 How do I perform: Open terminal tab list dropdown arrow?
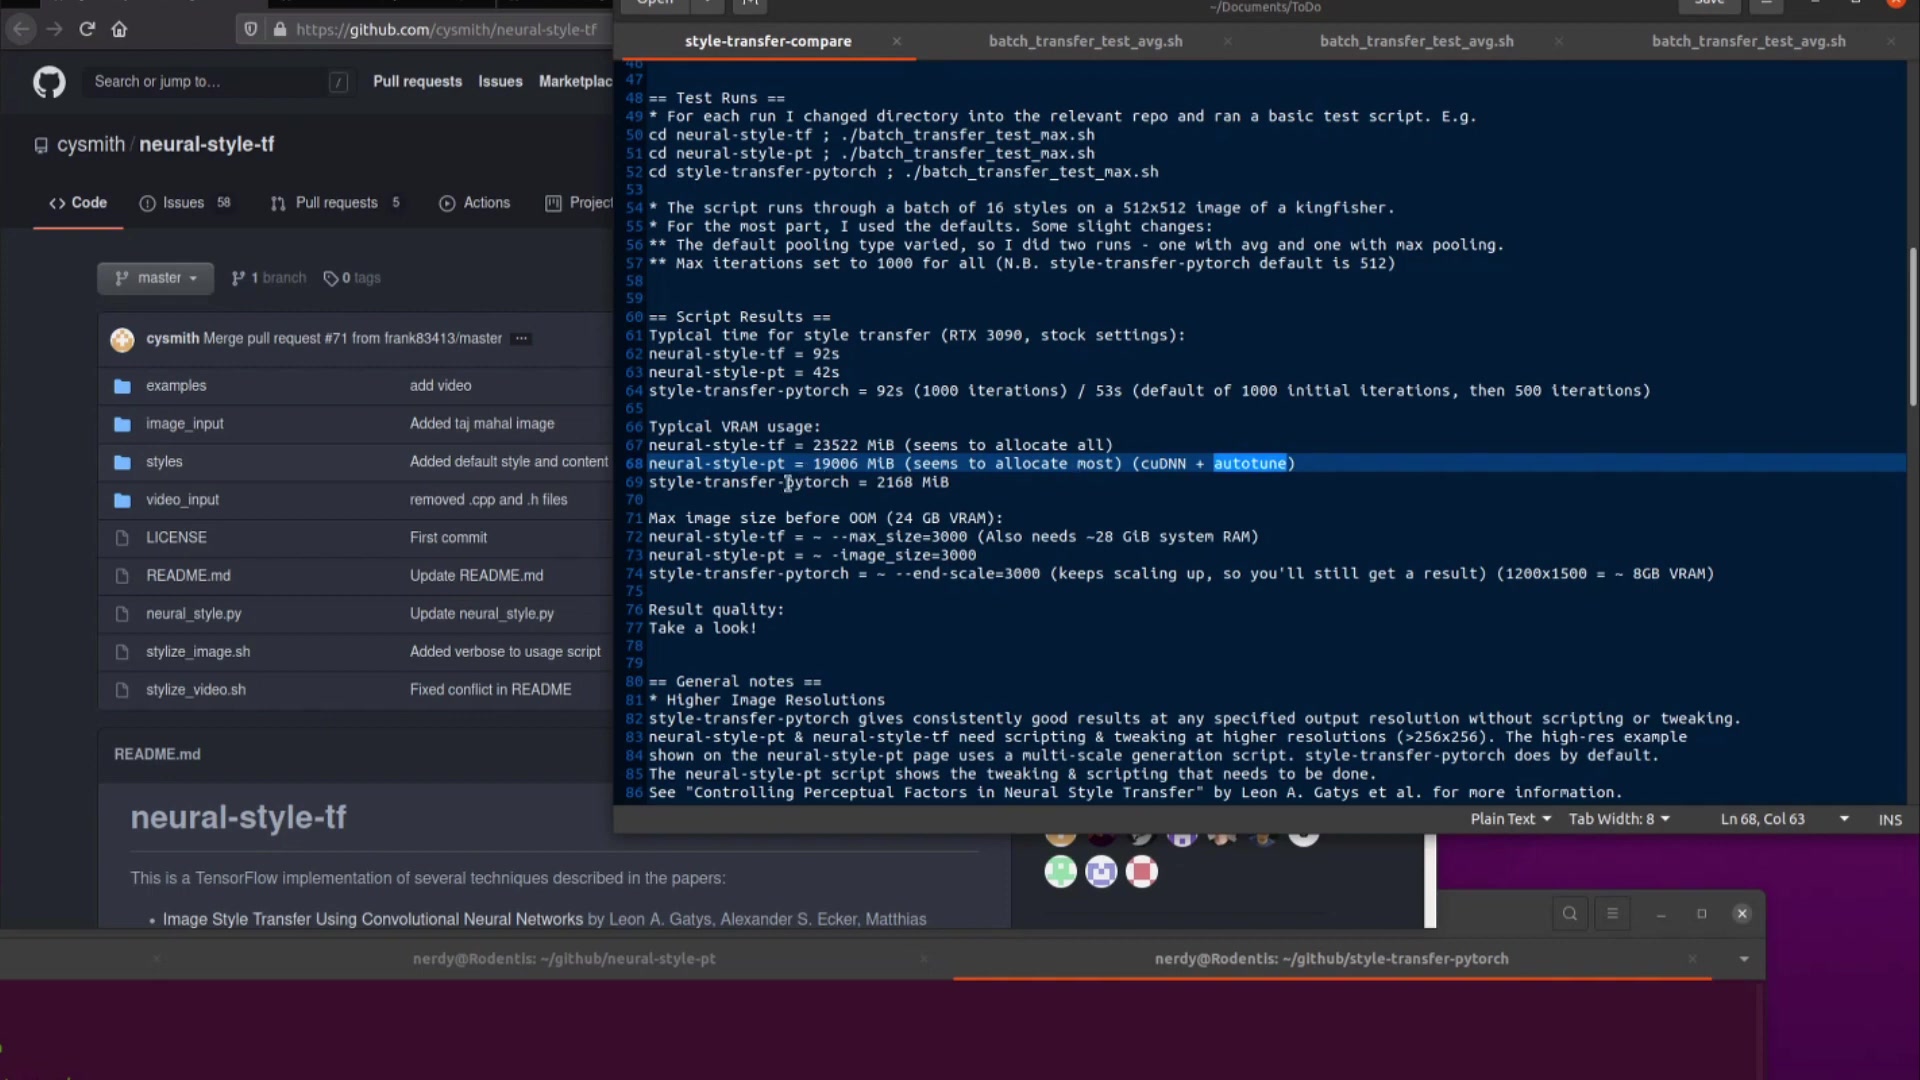tap(1744, 959)
